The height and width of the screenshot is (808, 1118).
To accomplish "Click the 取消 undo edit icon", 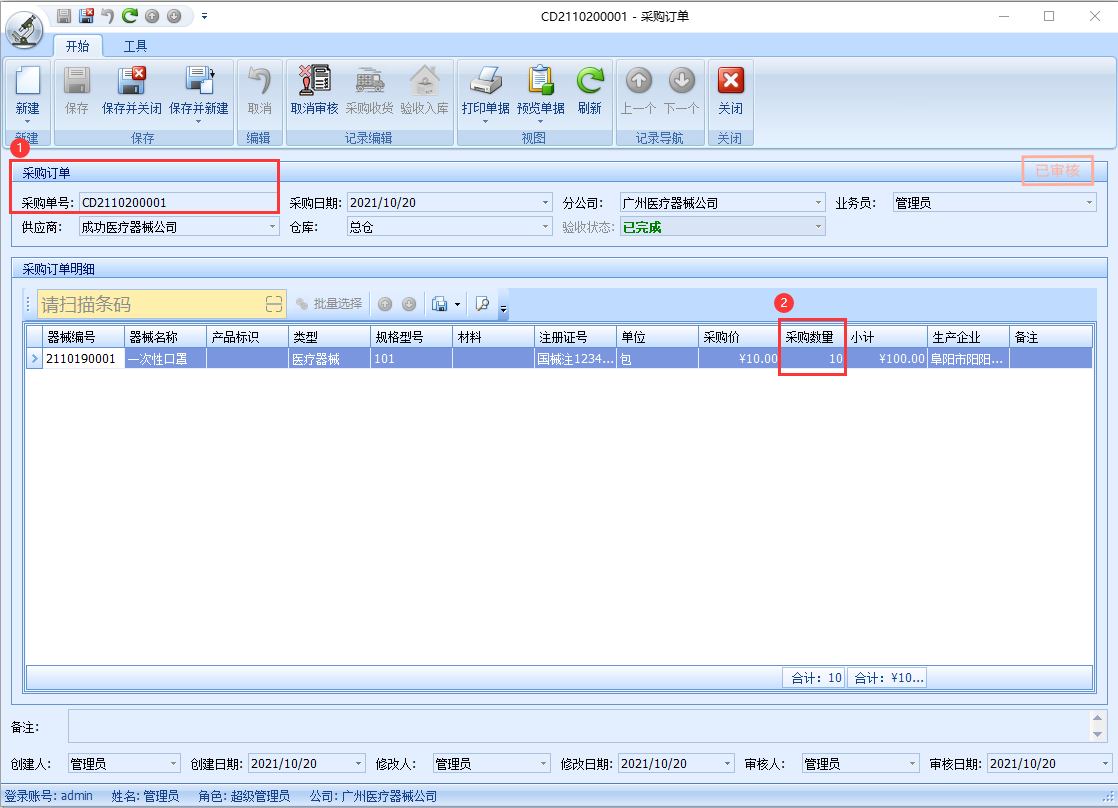I will 260,81.
